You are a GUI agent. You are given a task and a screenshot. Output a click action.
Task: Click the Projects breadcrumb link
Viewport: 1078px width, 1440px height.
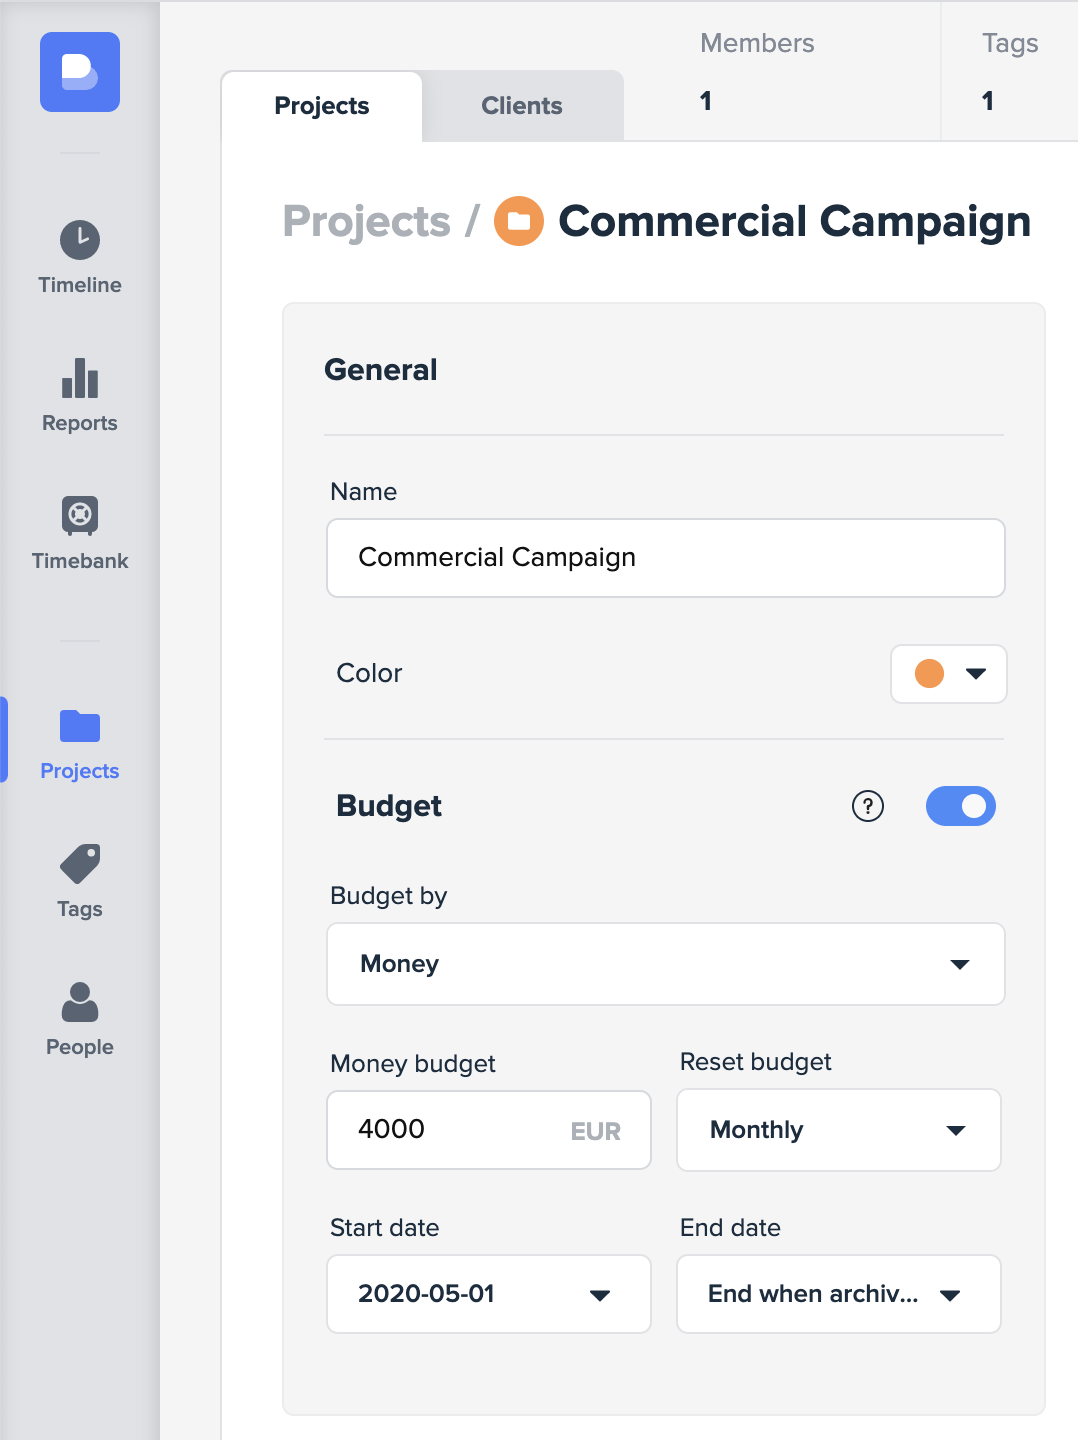click(x=367, y=221)
